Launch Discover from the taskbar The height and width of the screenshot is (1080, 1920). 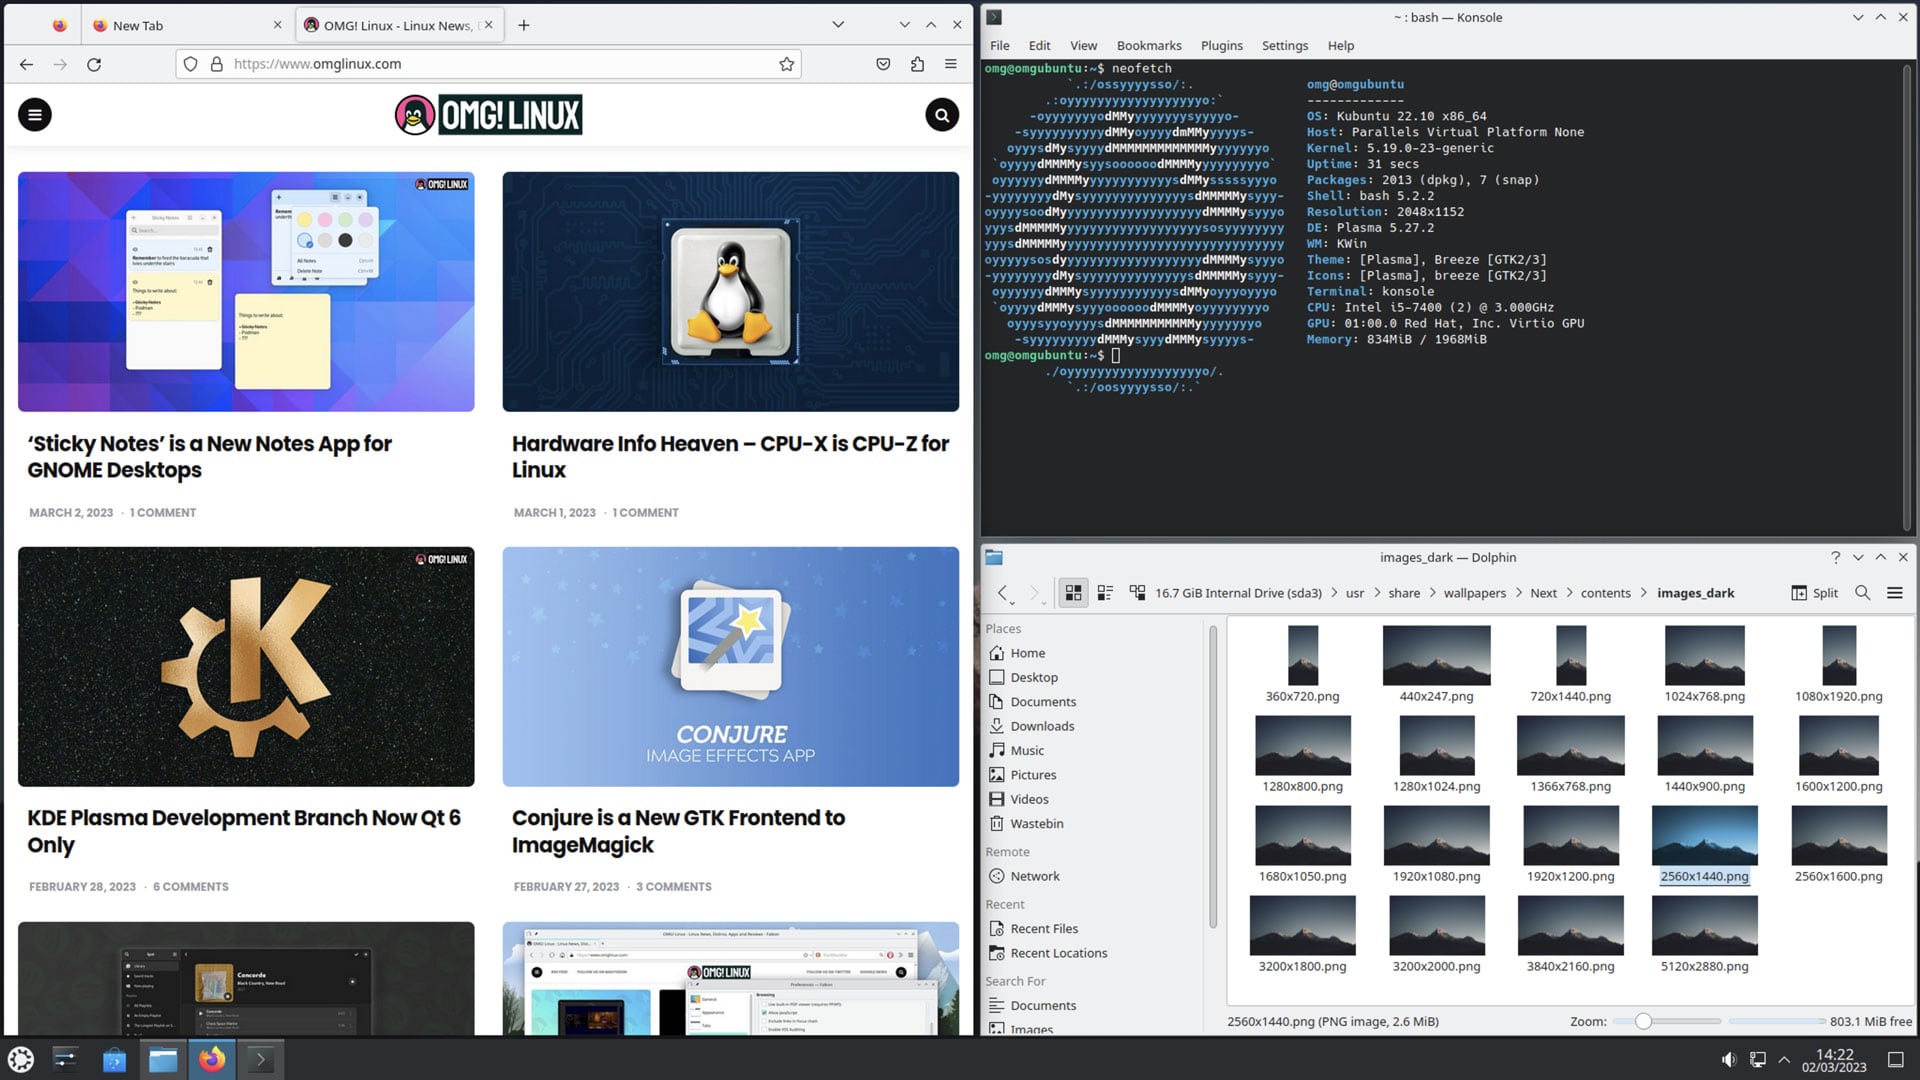(114, 1059)
